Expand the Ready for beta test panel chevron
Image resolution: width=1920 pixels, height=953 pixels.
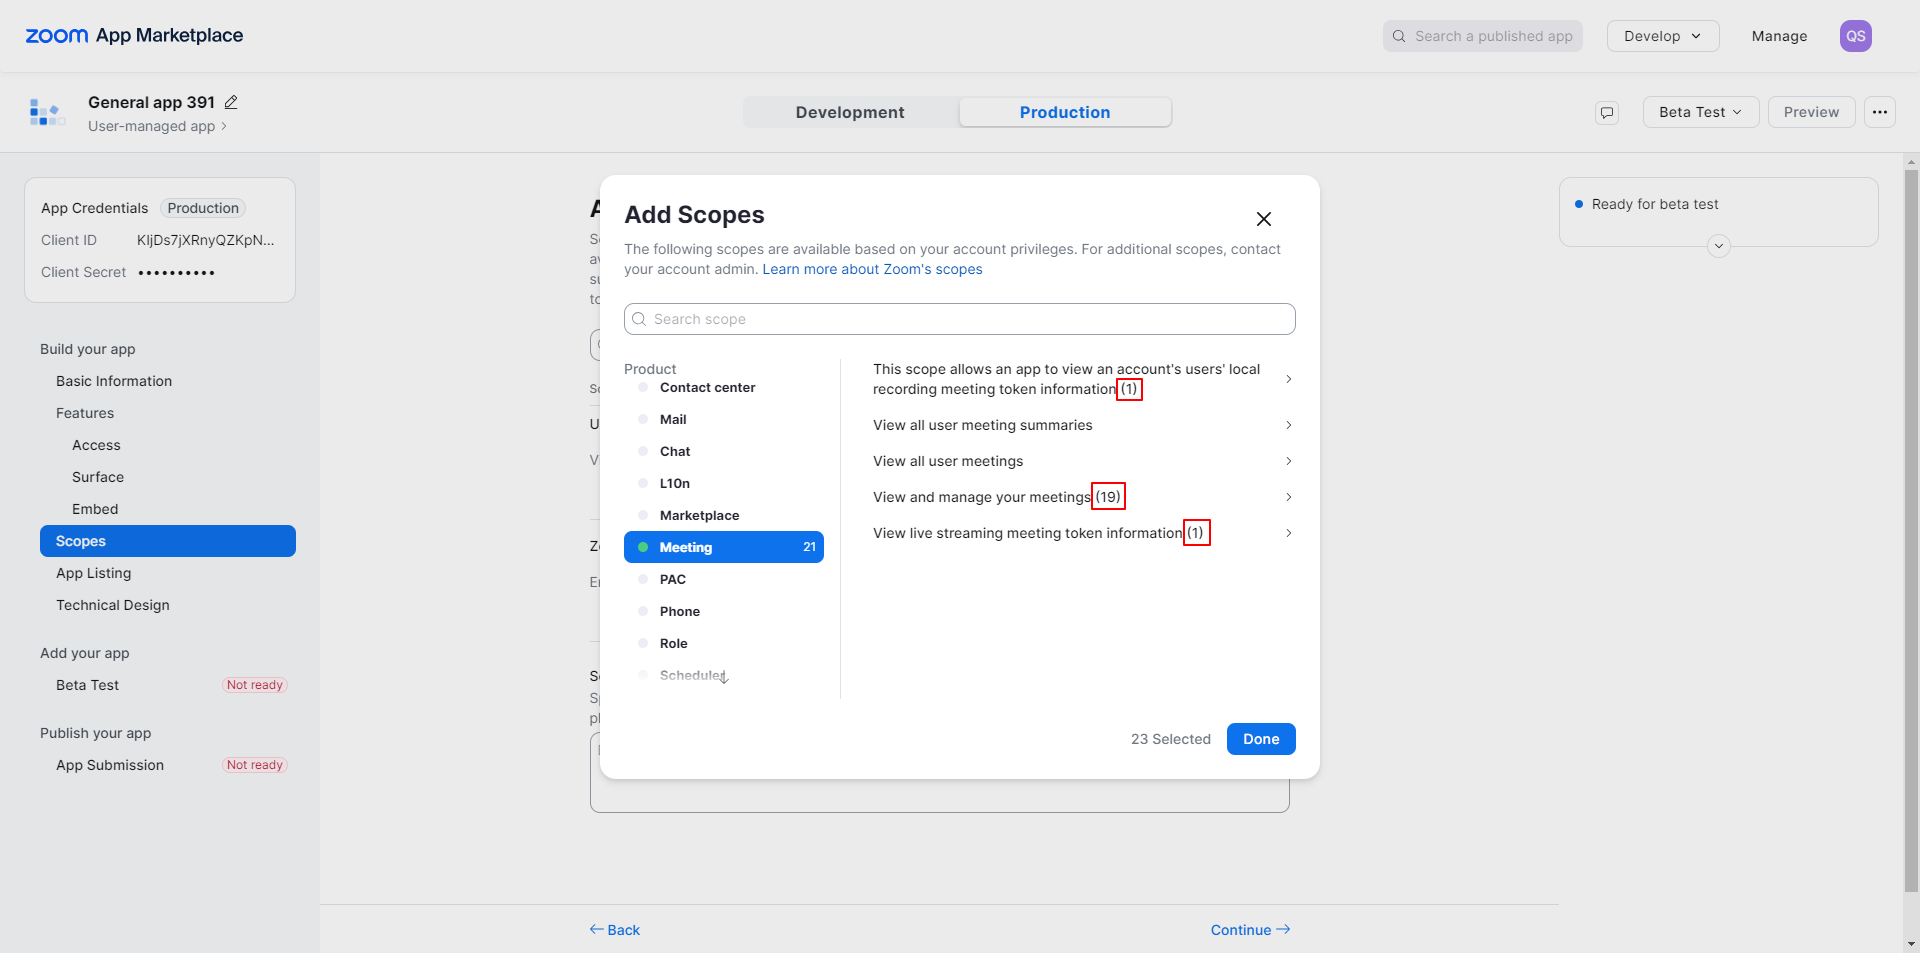[x=1718, y=246]
